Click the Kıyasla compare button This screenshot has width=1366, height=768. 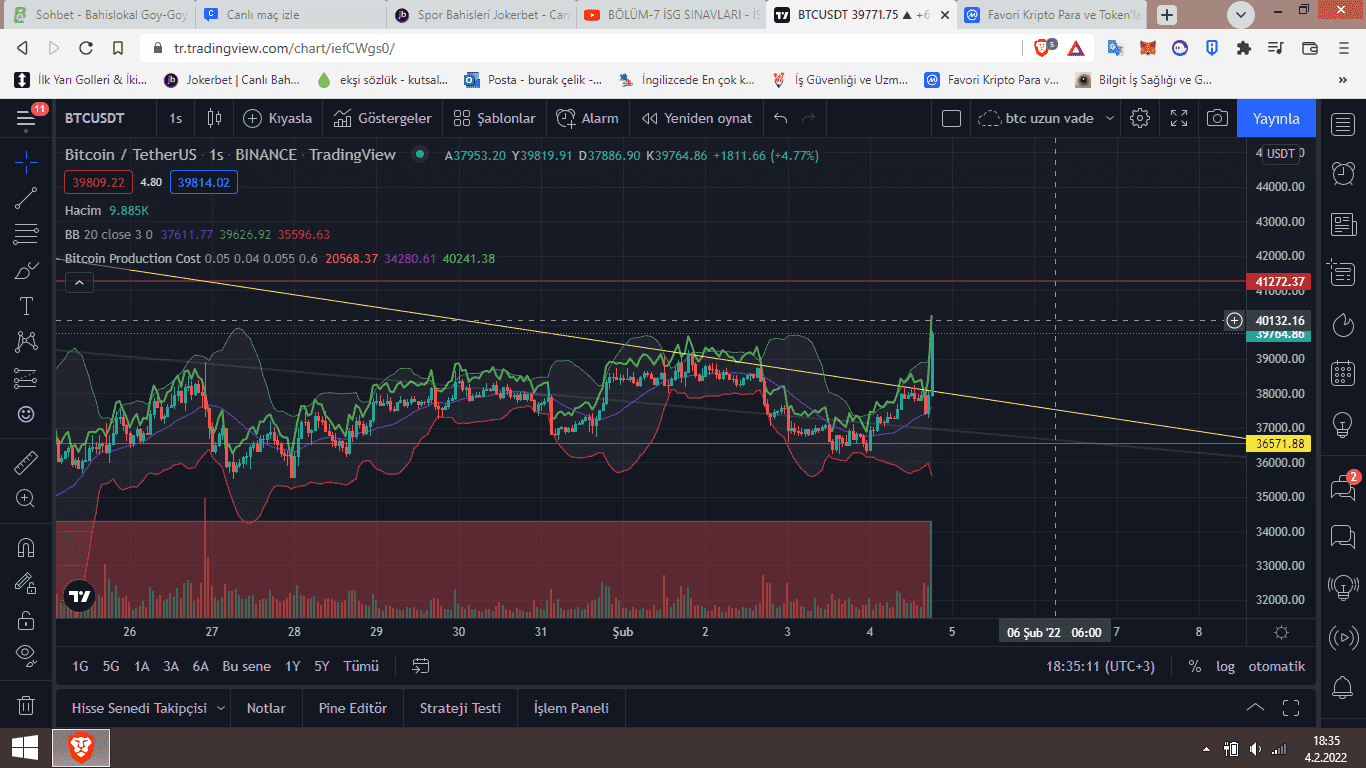pyautogui.click(x=277, y=118)
